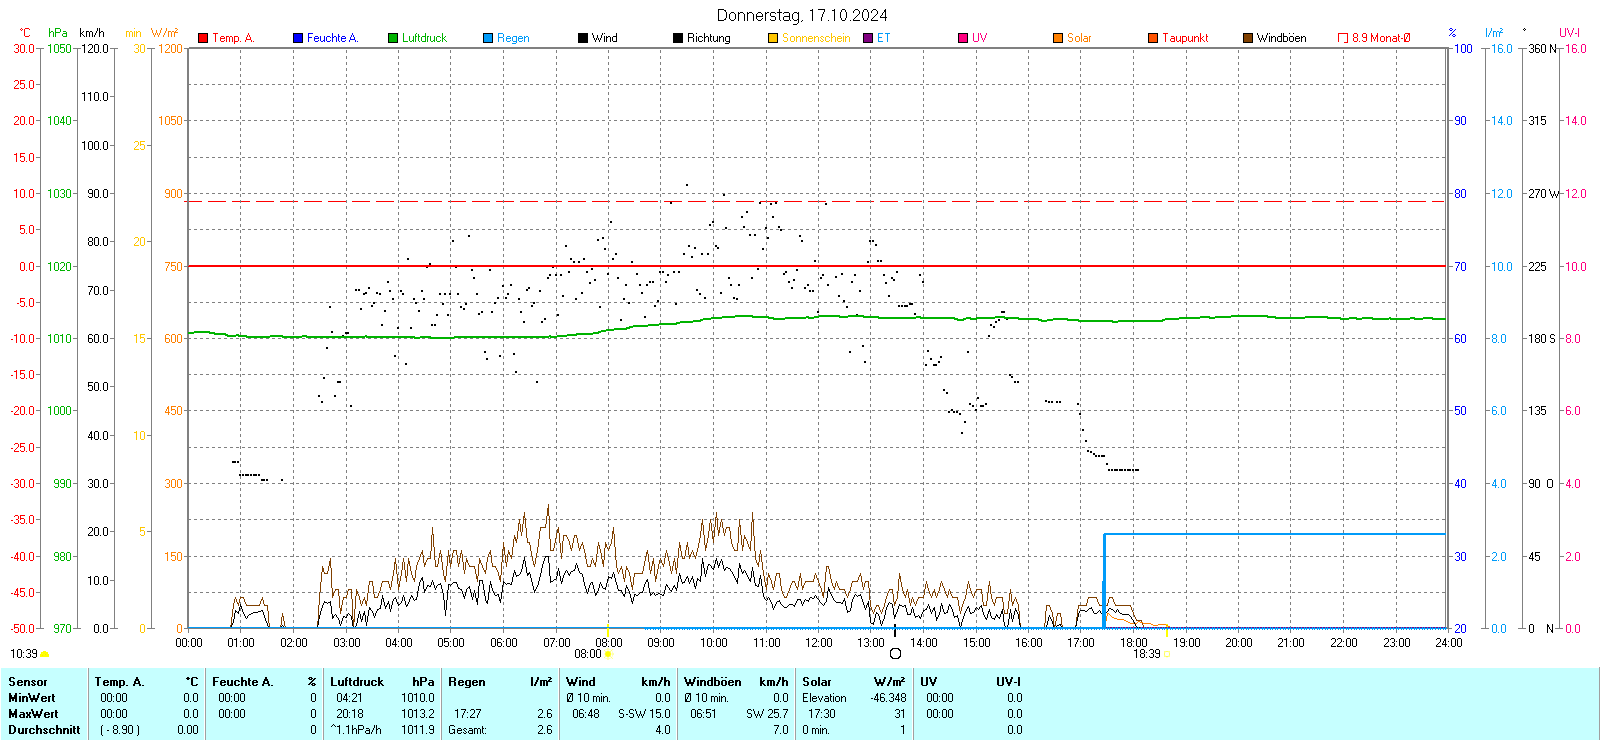Click the red Temp. A. legend square

point(203,38)
